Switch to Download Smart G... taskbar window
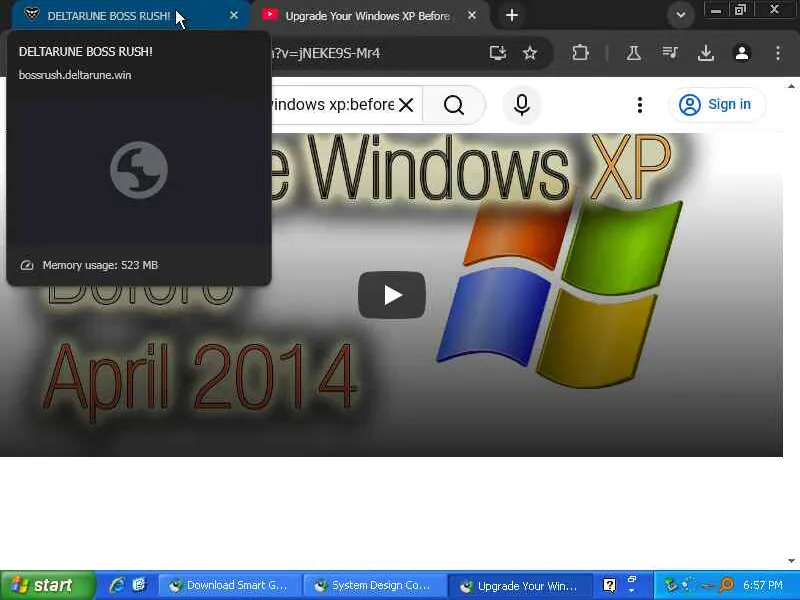Image resolution: width=800 pixels, height=600 pixels. 230,585
